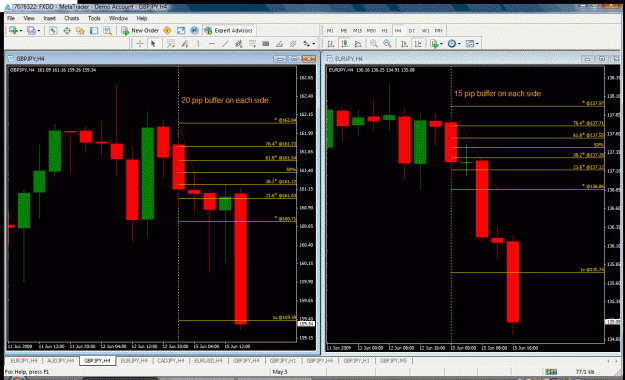This screenshot has width=625, height=380.
Task: Expand the Profiles dropdown arrow
Action: pos(39,31)
